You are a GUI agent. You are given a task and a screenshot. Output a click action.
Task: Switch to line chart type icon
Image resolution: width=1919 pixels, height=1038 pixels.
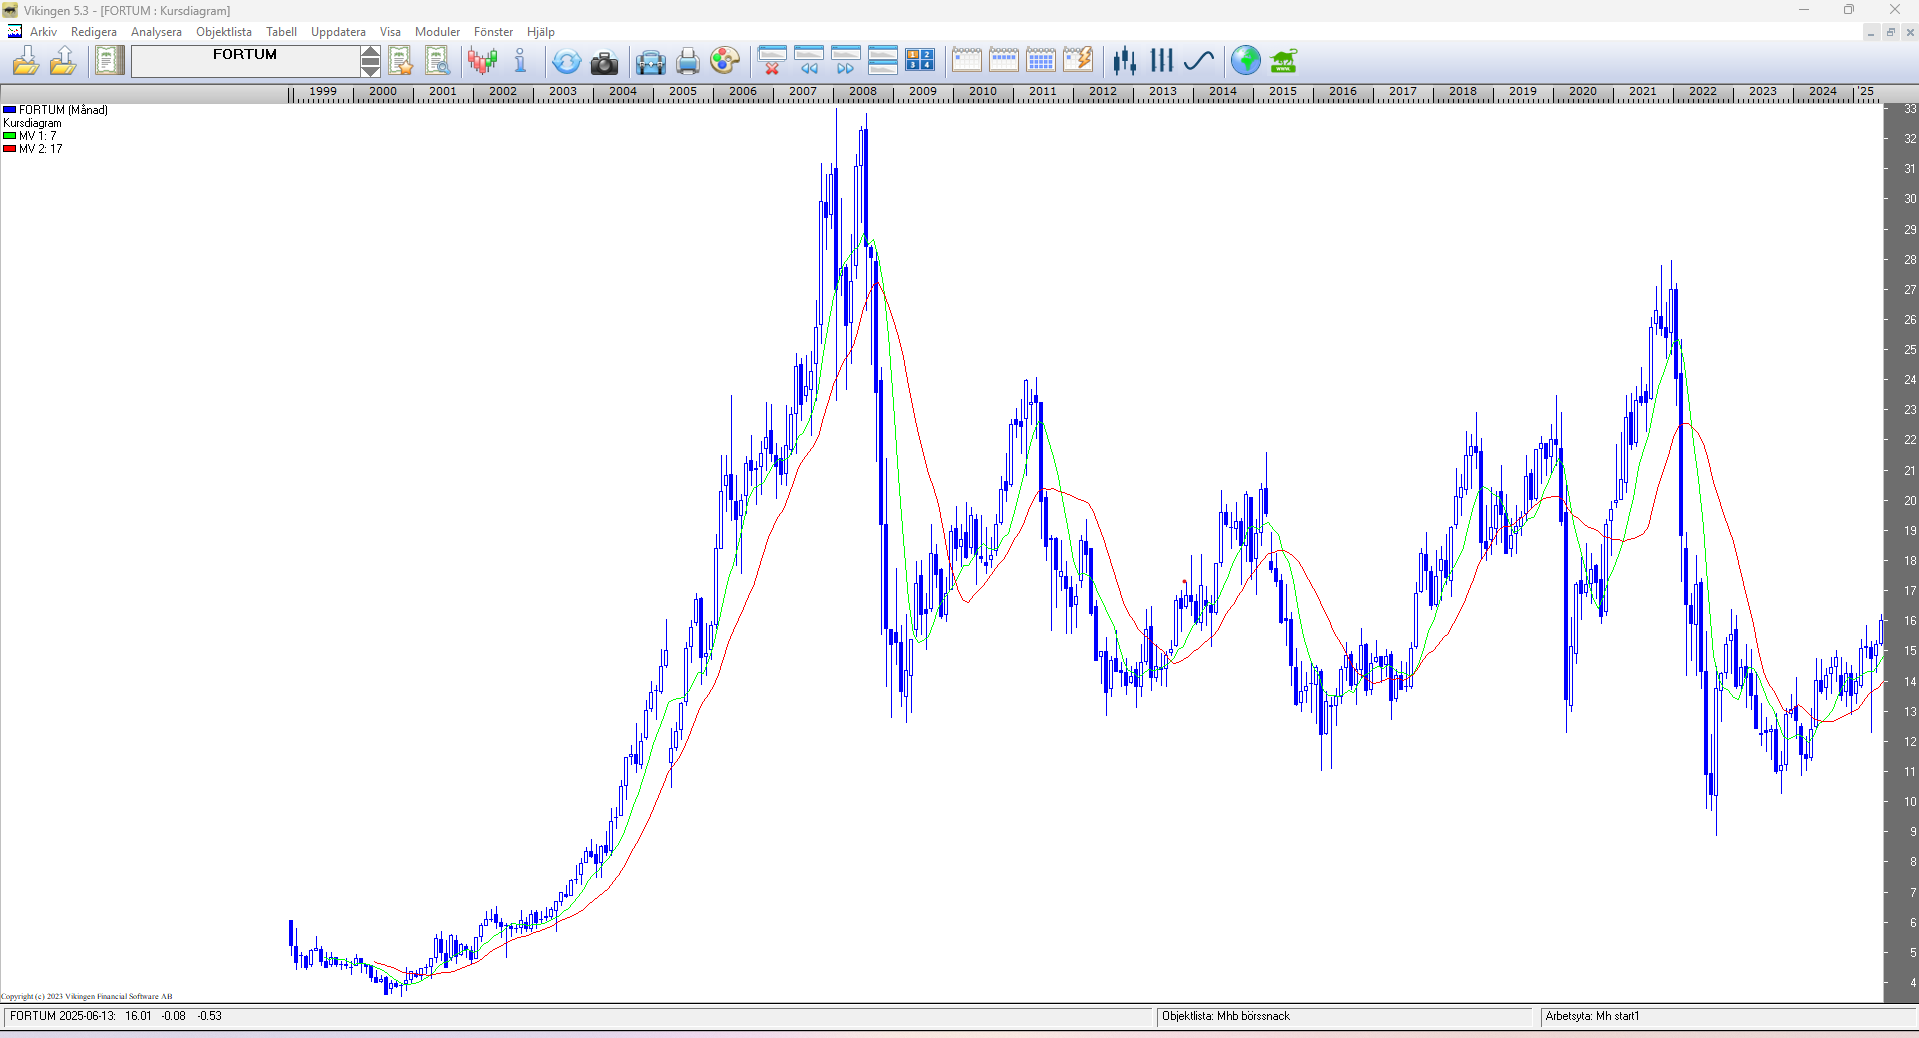[1199, 61]
